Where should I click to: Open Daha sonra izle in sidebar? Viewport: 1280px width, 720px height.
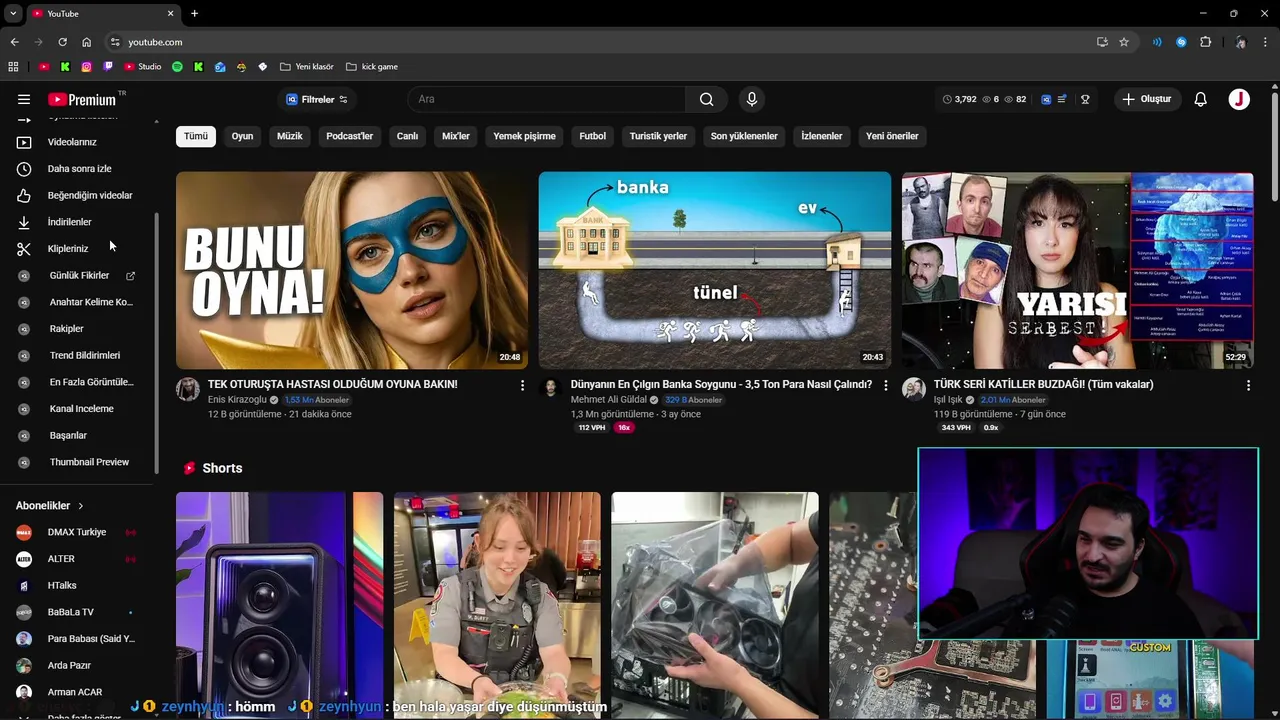tap(79, 169)
